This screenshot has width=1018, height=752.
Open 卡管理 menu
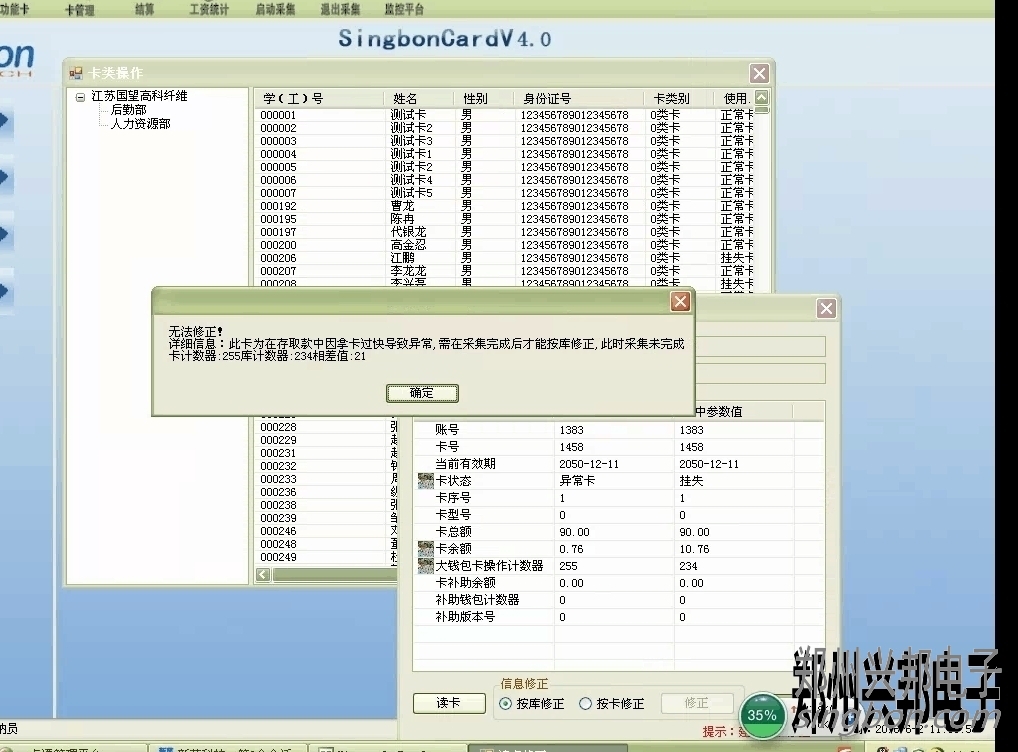pyautogui.click(x=79, y=10)
